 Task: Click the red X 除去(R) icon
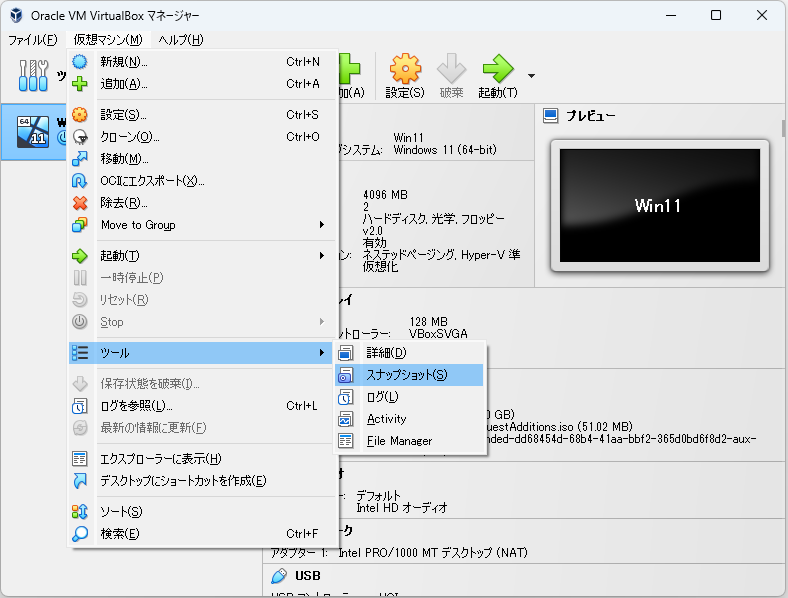[x=79, y=203]
